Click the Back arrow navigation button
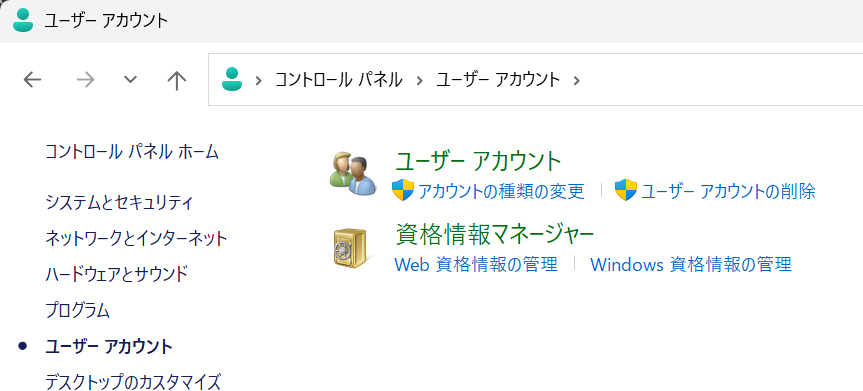 [x=32, y=80]
